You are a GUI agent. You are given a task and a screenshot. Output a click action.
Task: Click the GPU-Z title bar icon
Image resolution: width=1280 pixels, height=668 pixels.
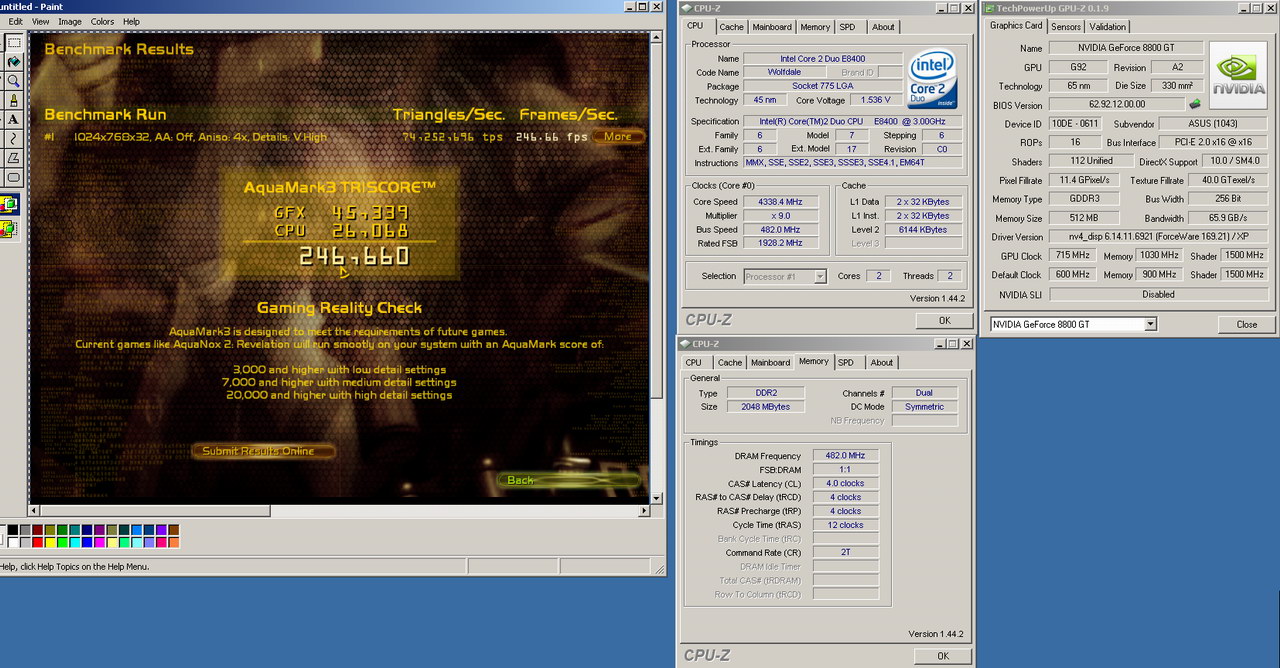pyautogui.click(x=989, y=8)
